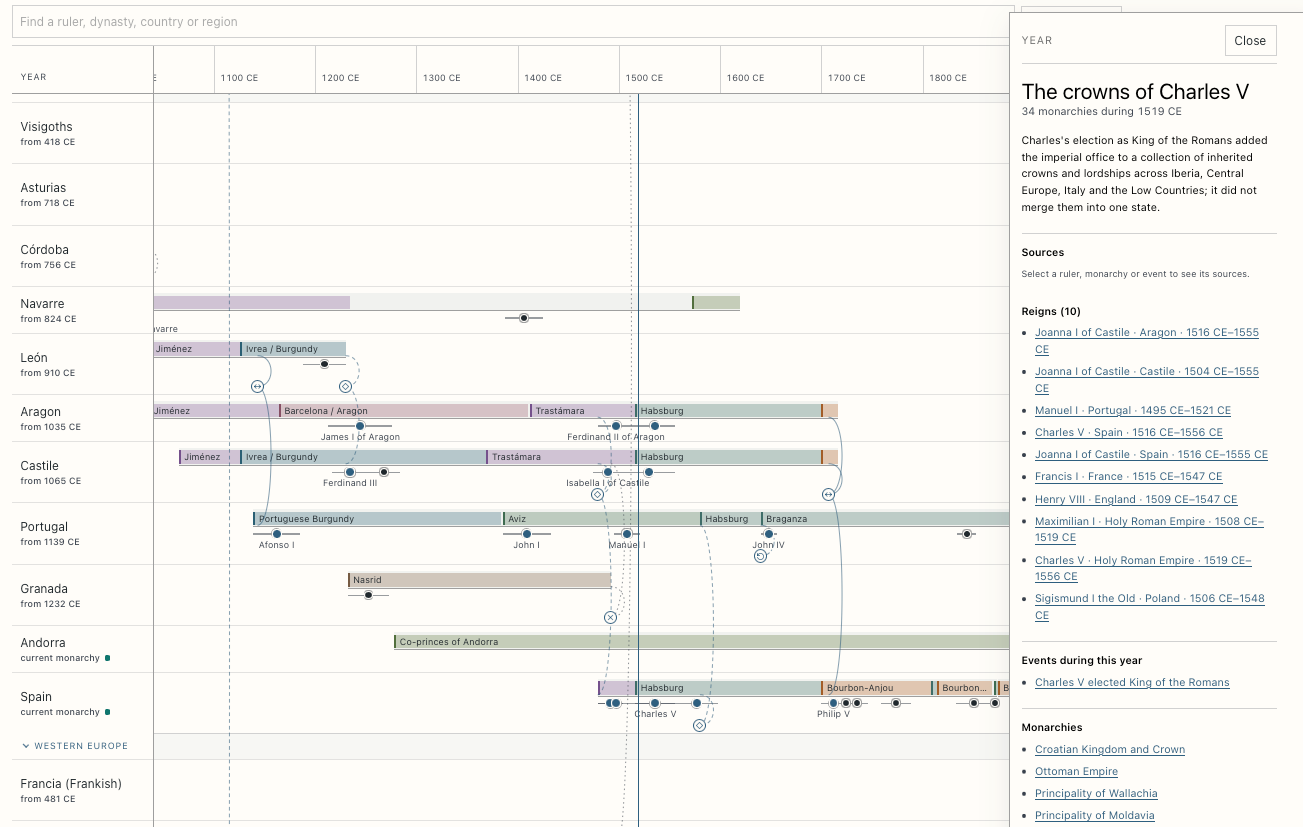This screenshot has height=827, width=1303.
Task: Click the 1500 CE year header
Action: coord(644,78)
